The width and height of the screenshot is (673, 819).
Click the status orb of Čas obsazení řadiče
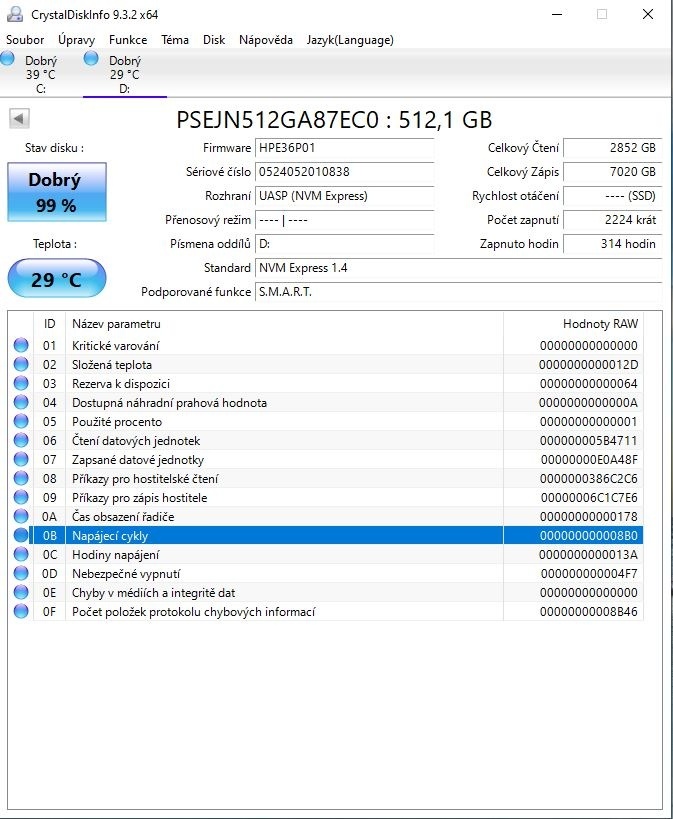tap(21, 516)
